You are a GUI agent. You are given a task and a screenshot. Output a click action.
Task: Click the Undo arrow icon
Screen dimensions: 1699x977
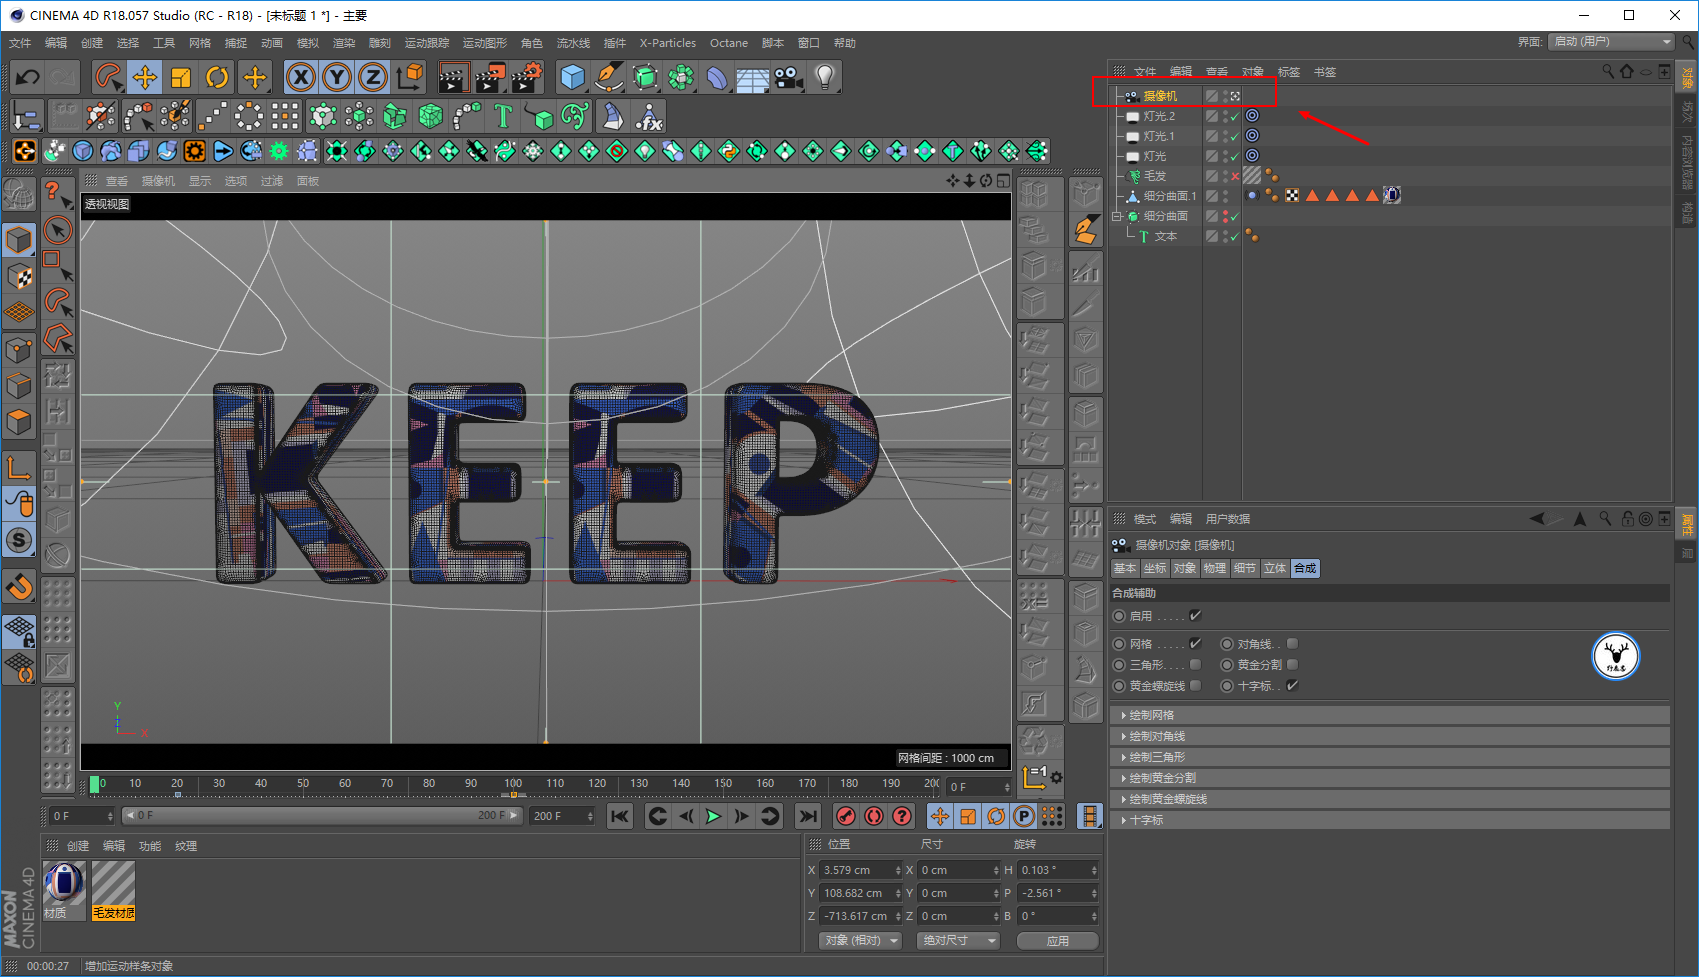28,77
